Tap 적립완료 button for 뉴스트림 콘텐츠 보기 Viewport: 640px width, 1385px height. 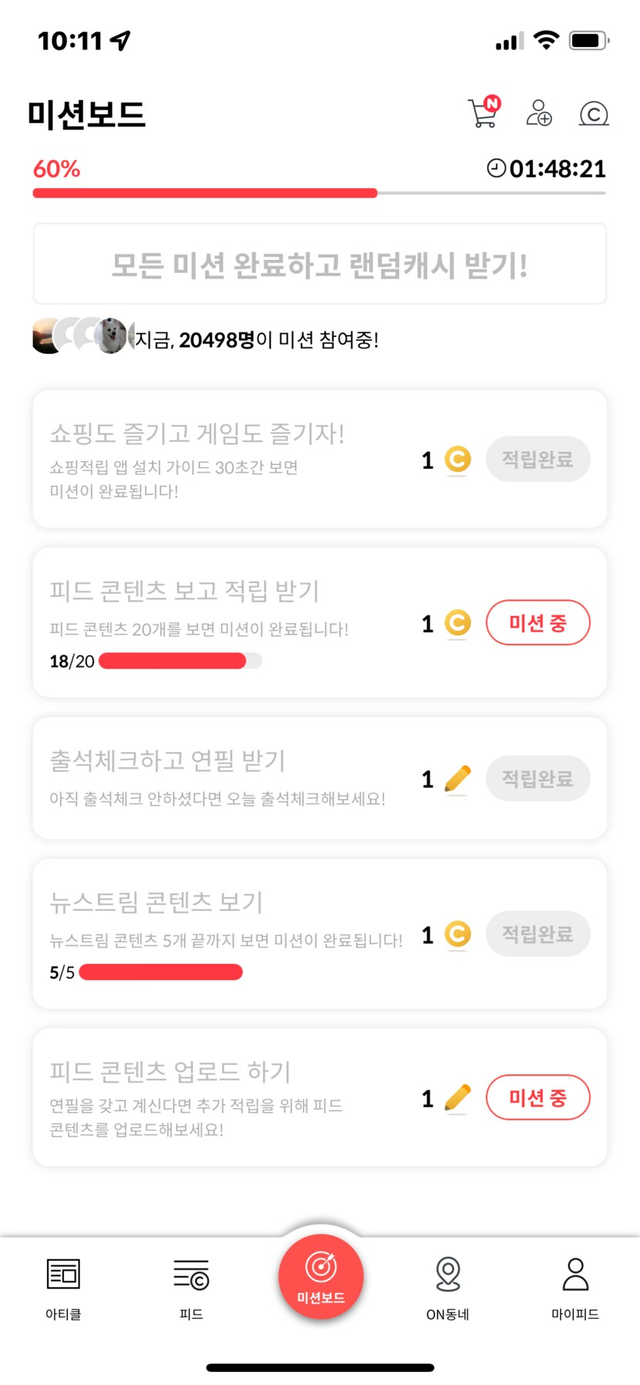pyautogui.click(x=538, y=935)
